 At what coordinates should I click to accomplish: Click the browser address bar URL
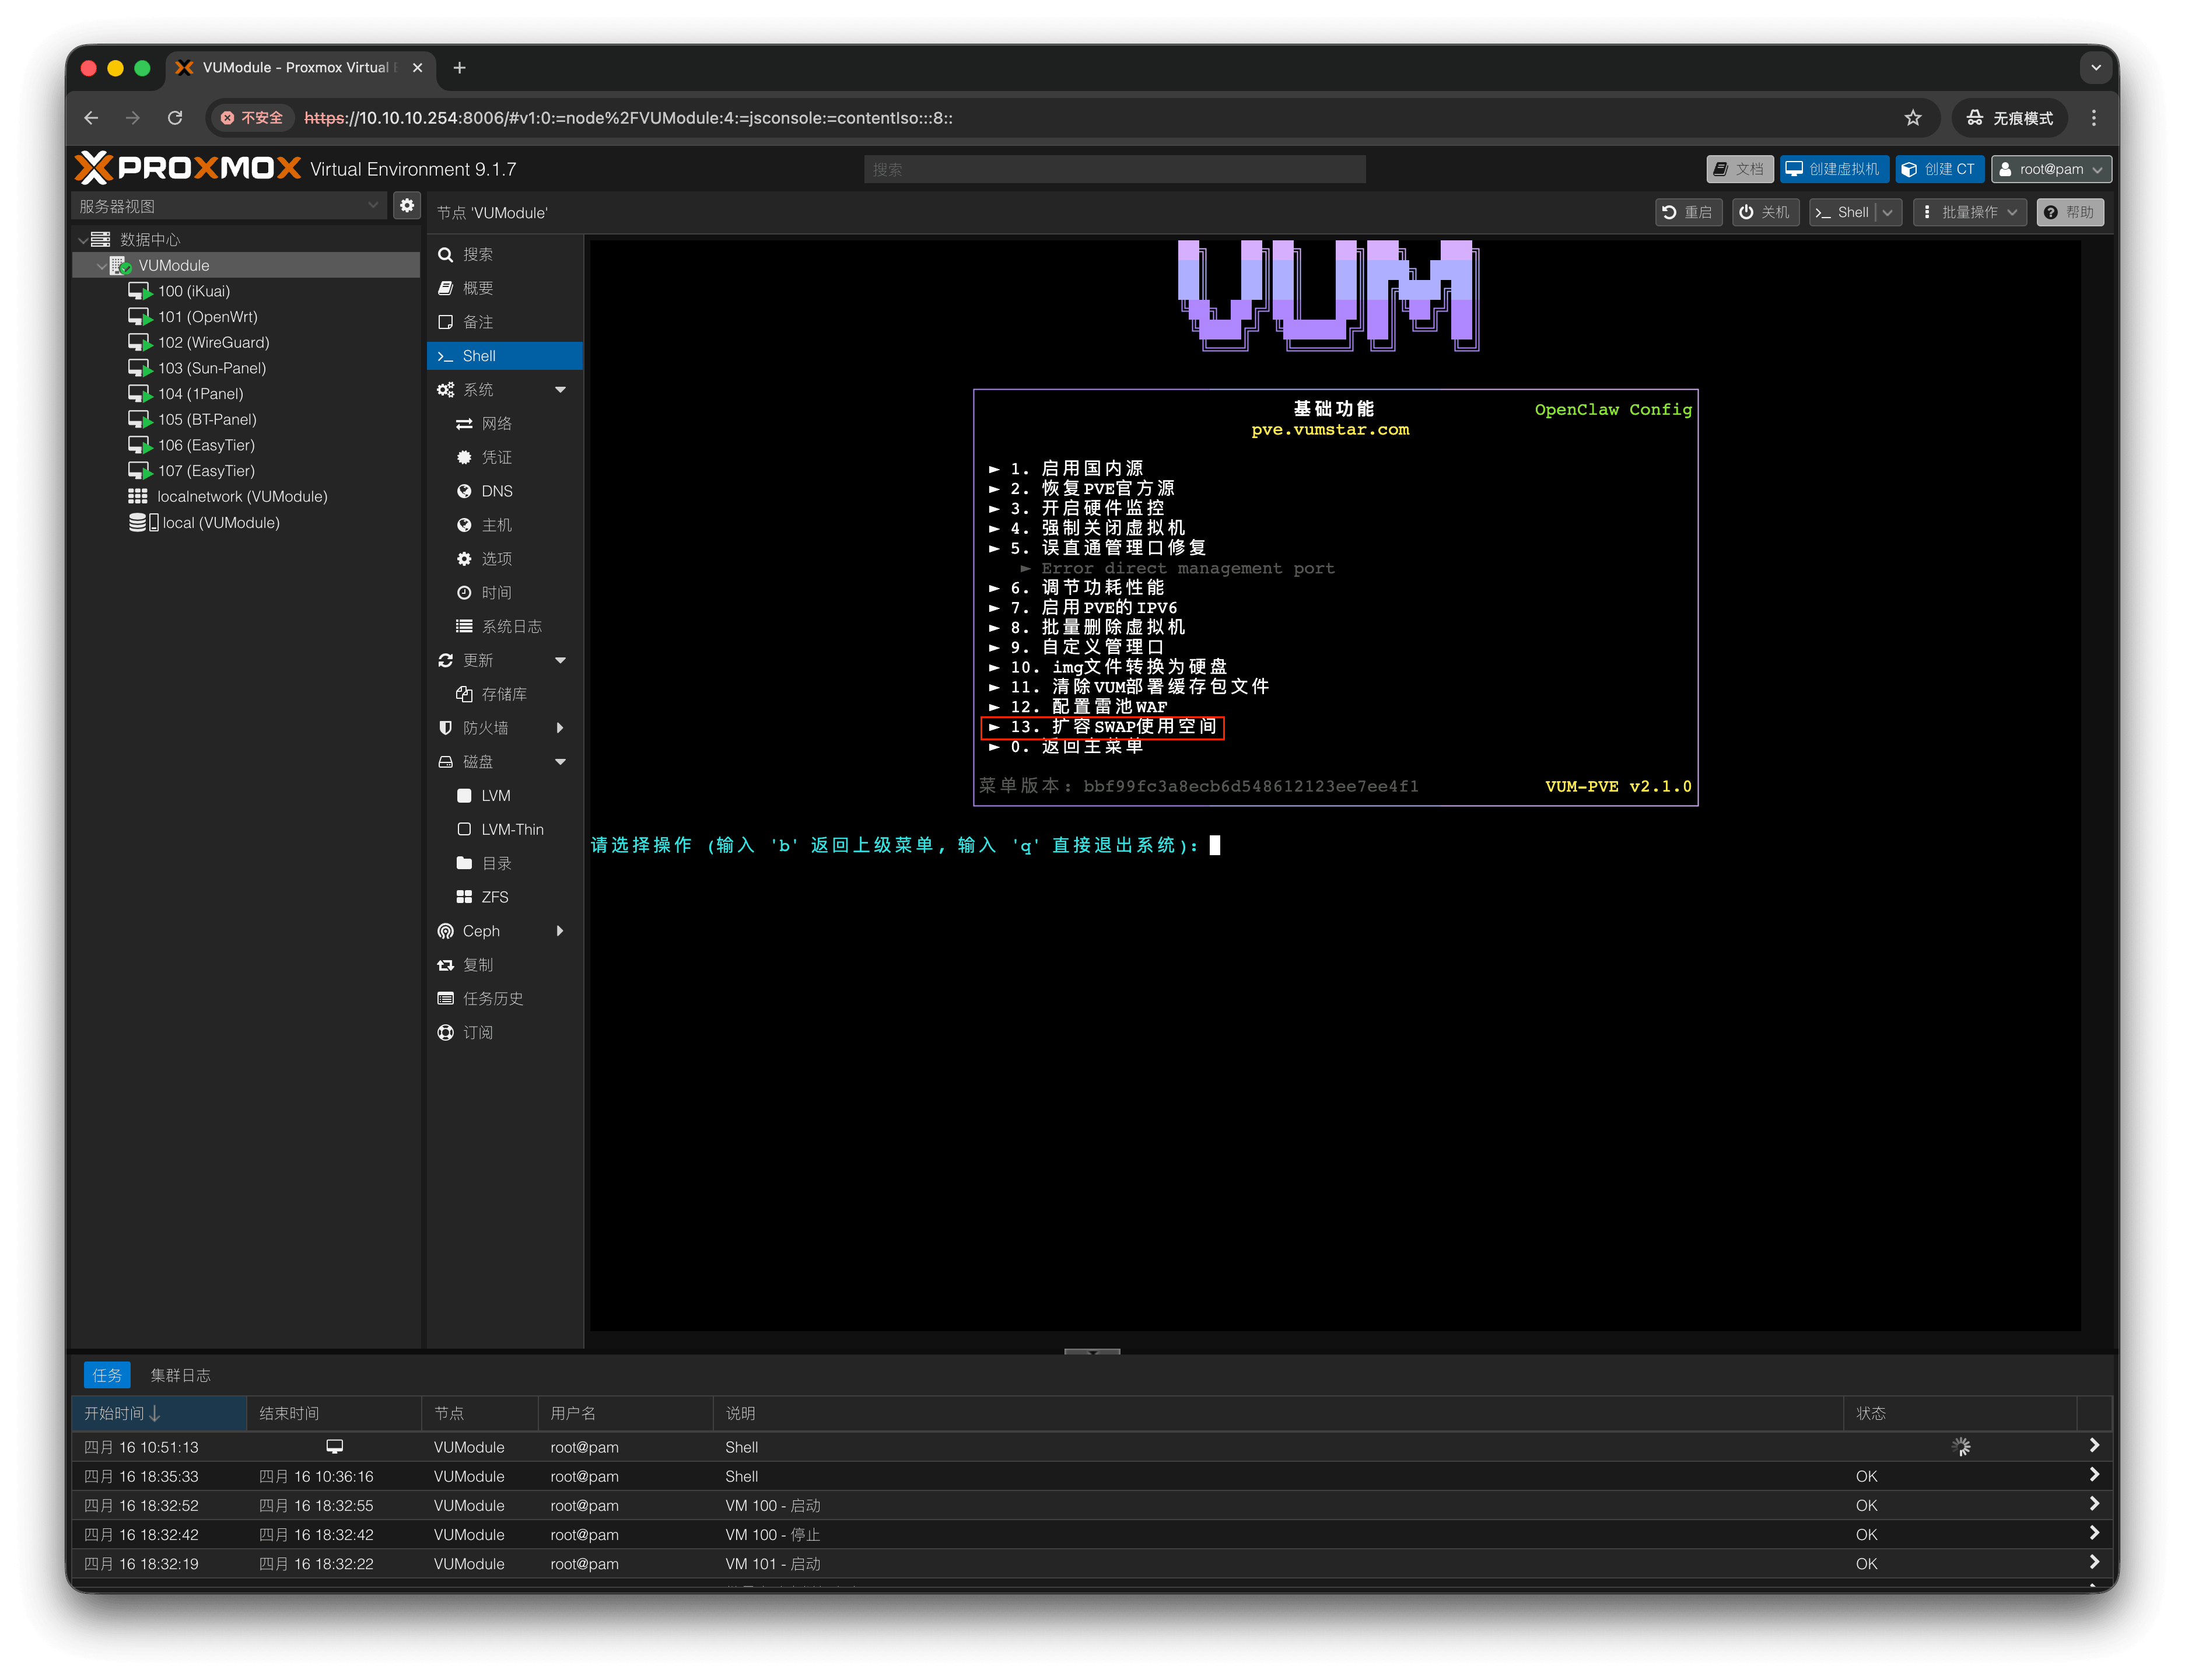click(628, 118)
